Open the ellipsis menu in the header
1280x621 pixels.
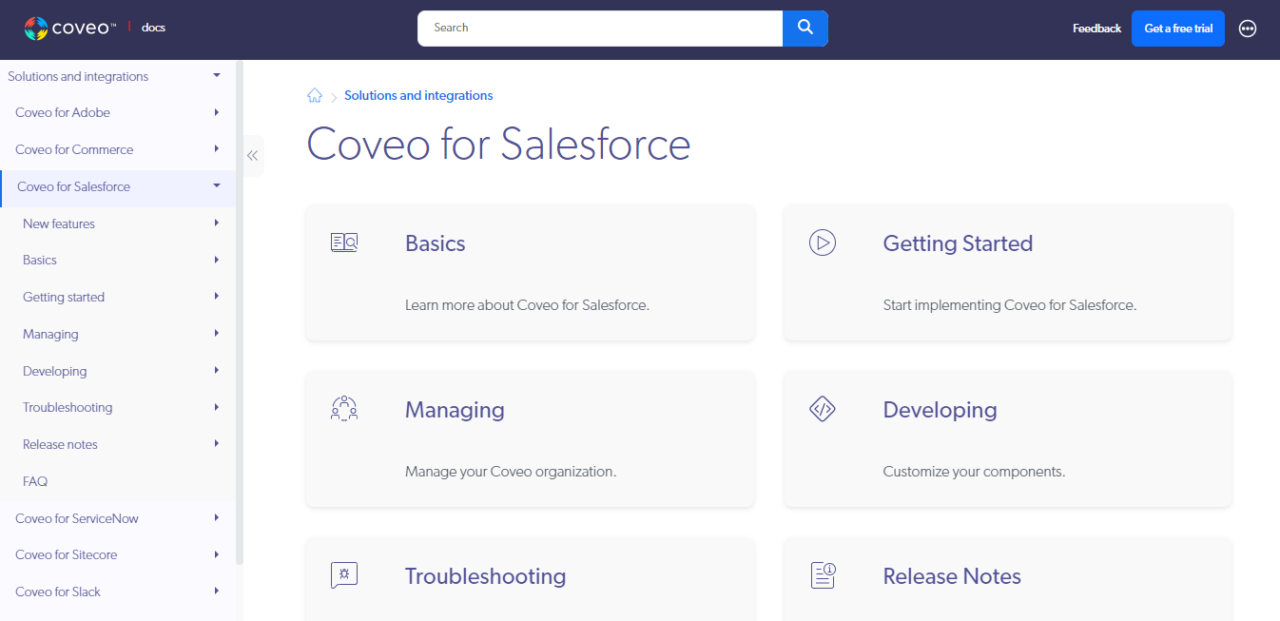pos(1247,28)
